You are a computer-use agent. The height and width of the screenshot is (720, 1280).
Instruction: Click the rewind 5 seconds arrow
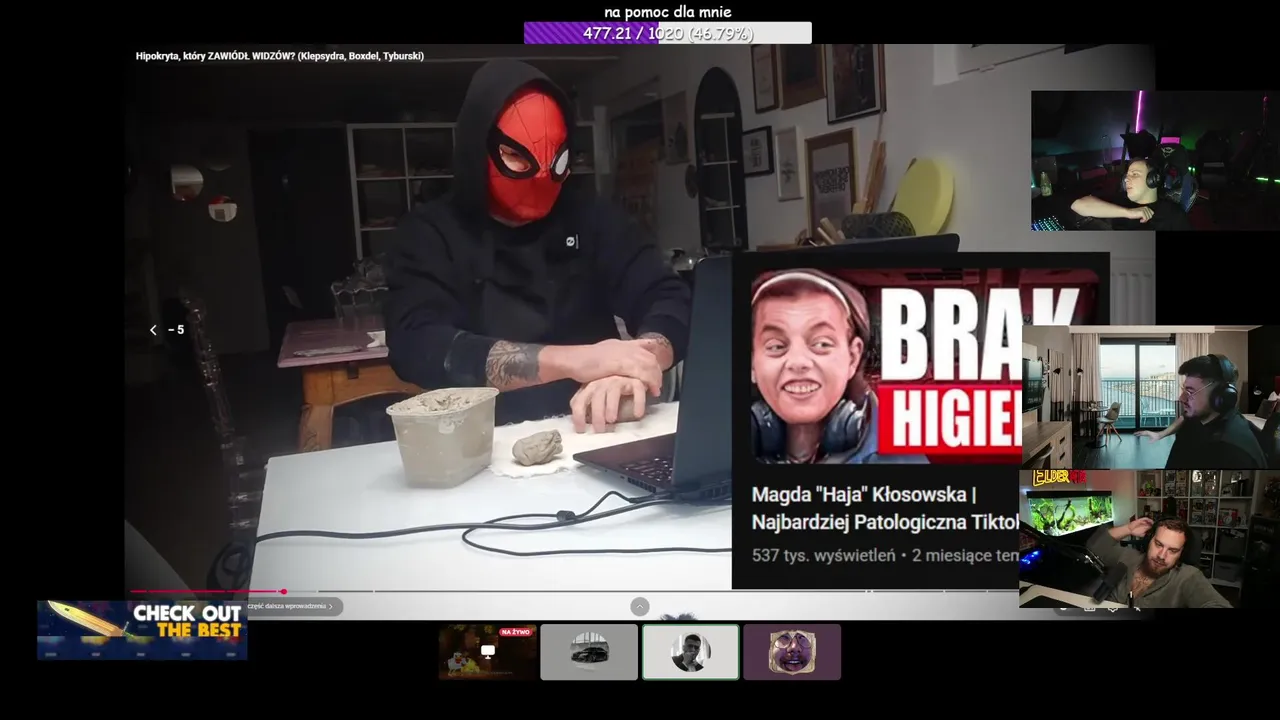[x=153, y=330]
